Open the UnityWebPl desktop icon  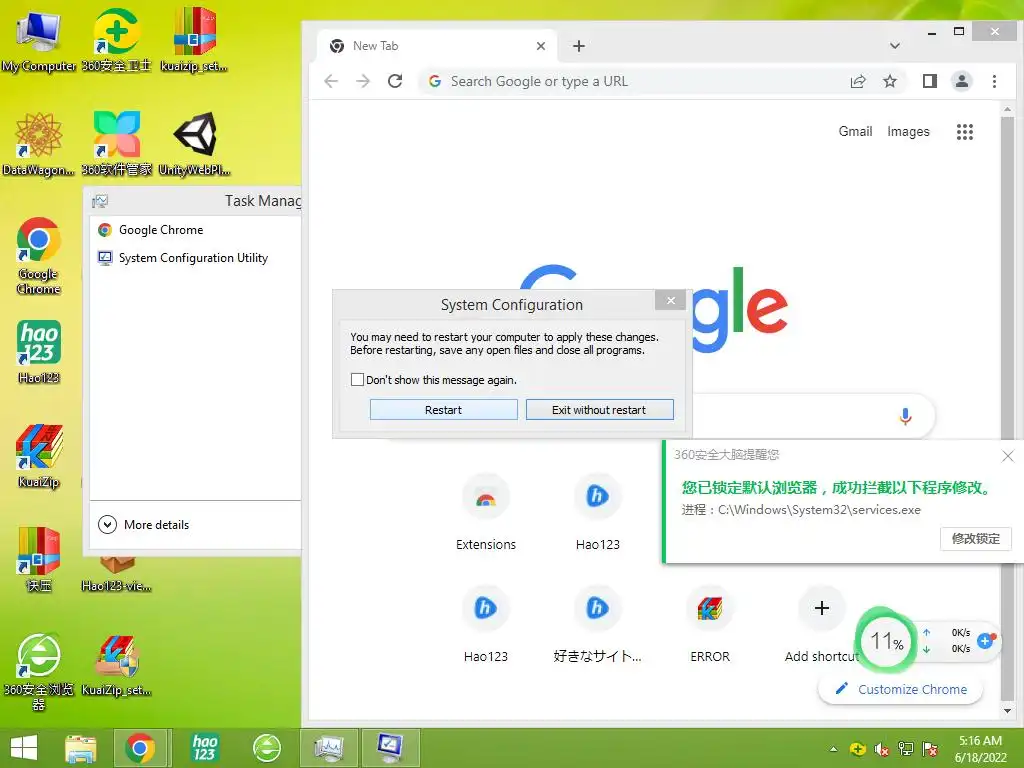(x=194, y=144)
